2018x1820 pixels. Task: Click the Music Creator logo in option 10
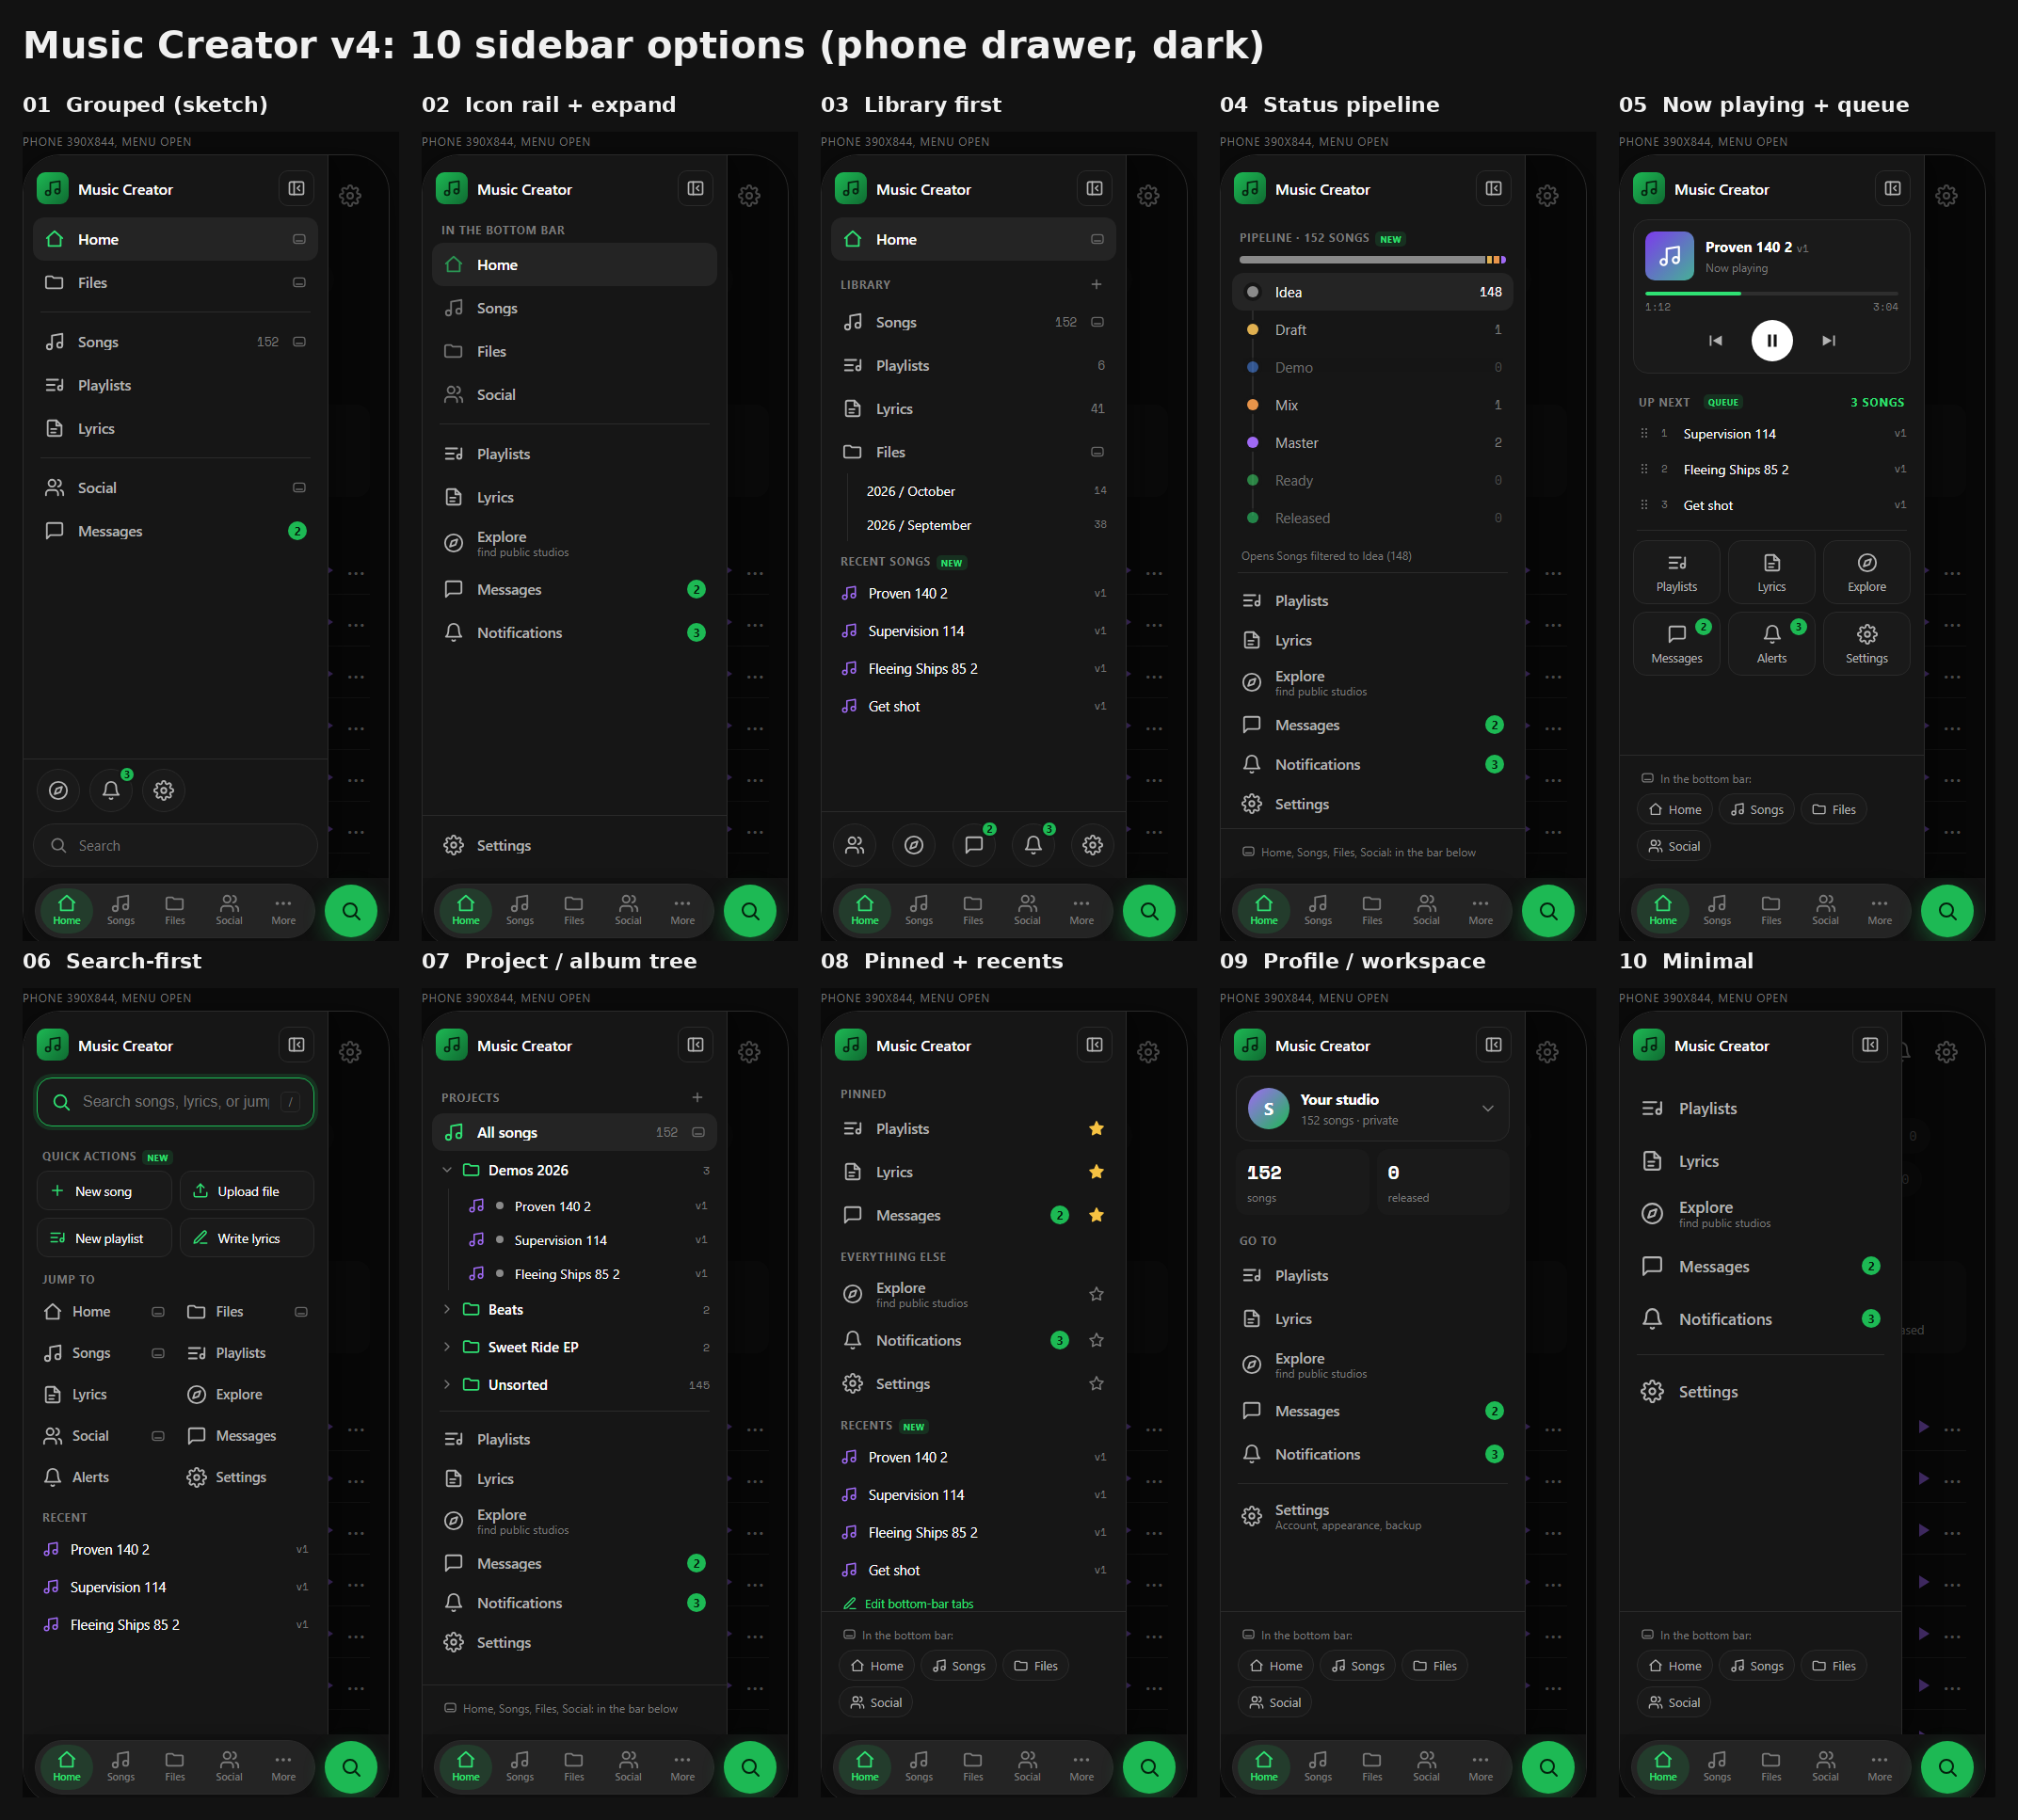pos(1649,1045)
